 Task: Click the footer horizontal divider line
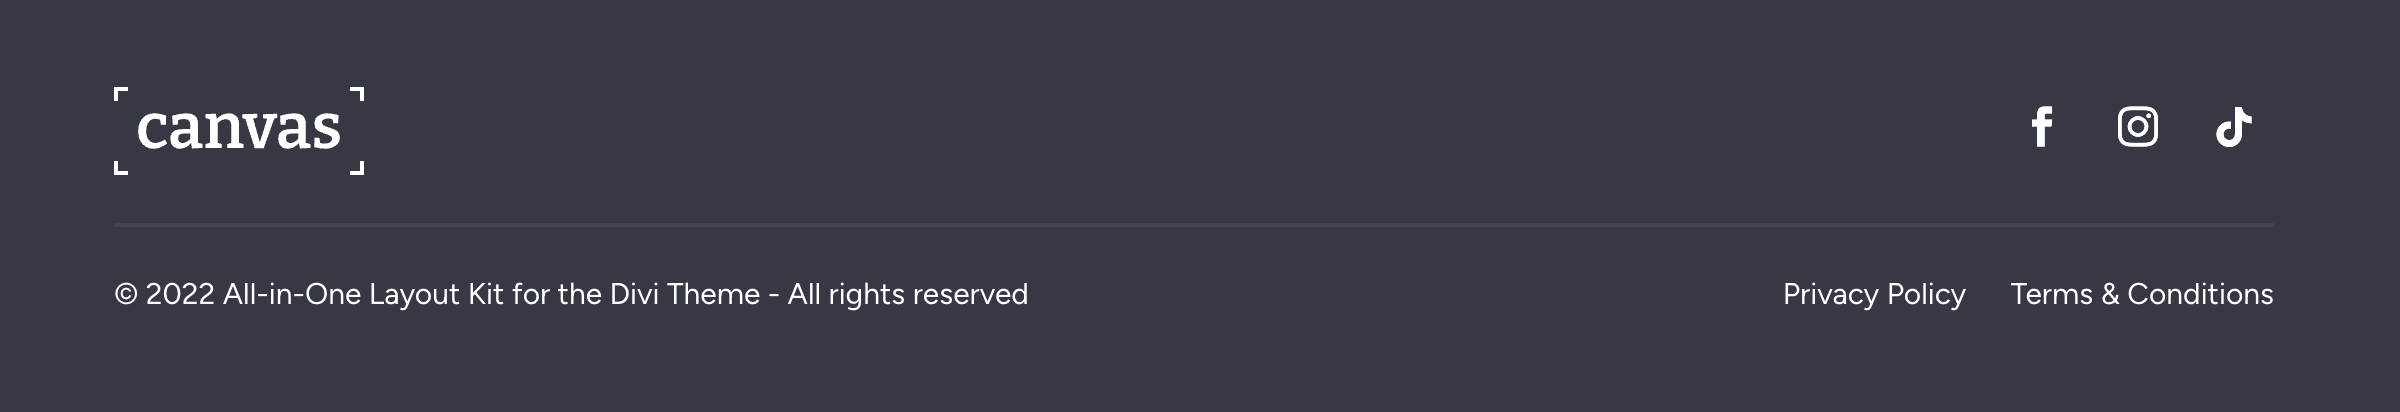click(x=1194, y=225)
